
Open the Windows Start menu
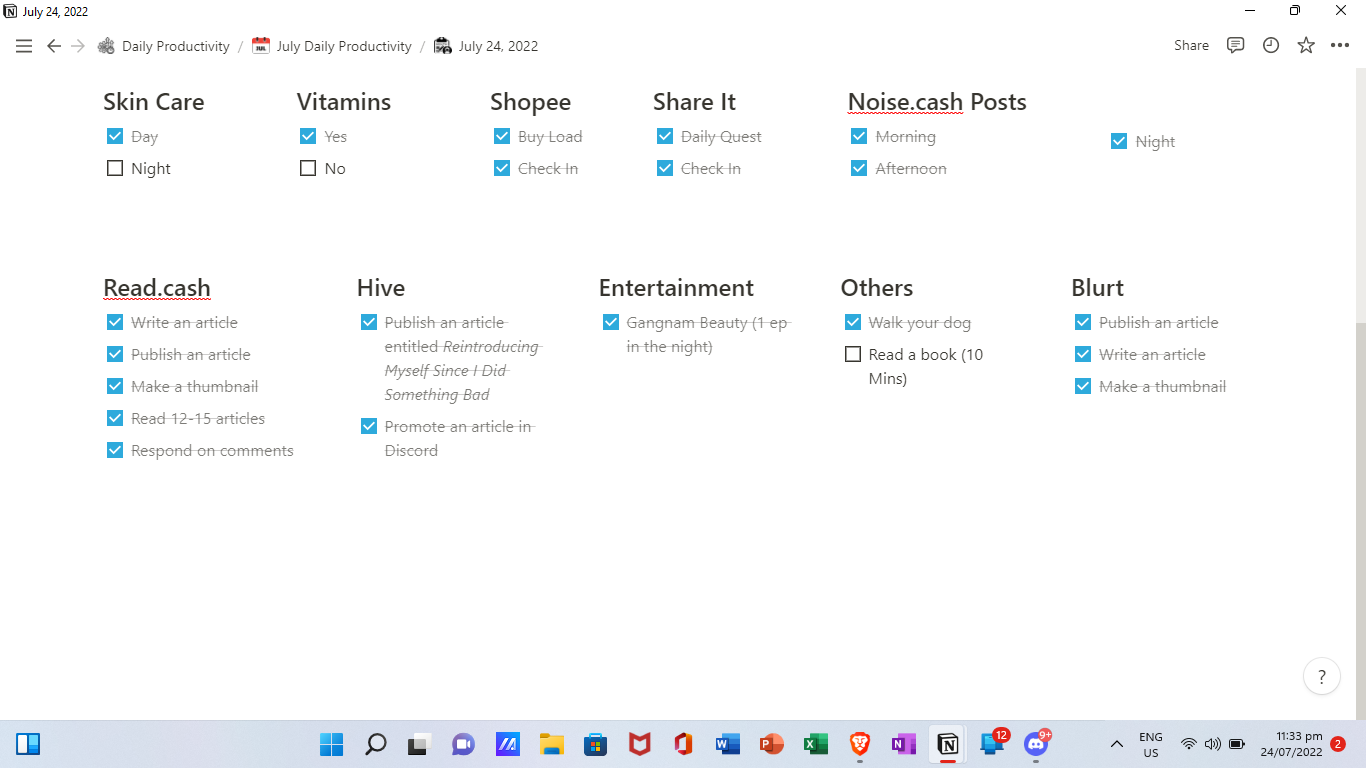click(331, 744)
